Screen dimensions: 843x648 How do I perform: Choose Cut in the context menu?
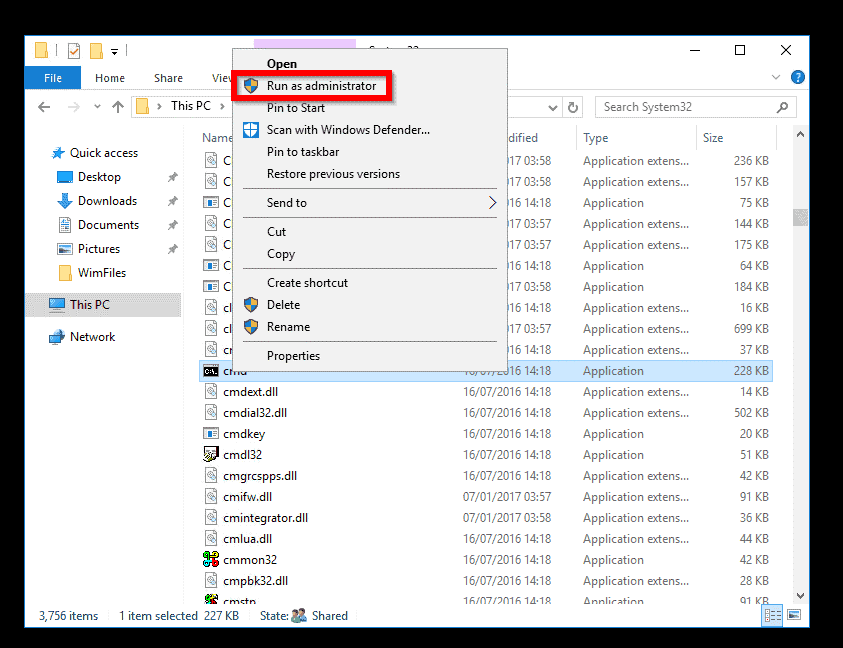pyautogui.click(x=276, y=232)
